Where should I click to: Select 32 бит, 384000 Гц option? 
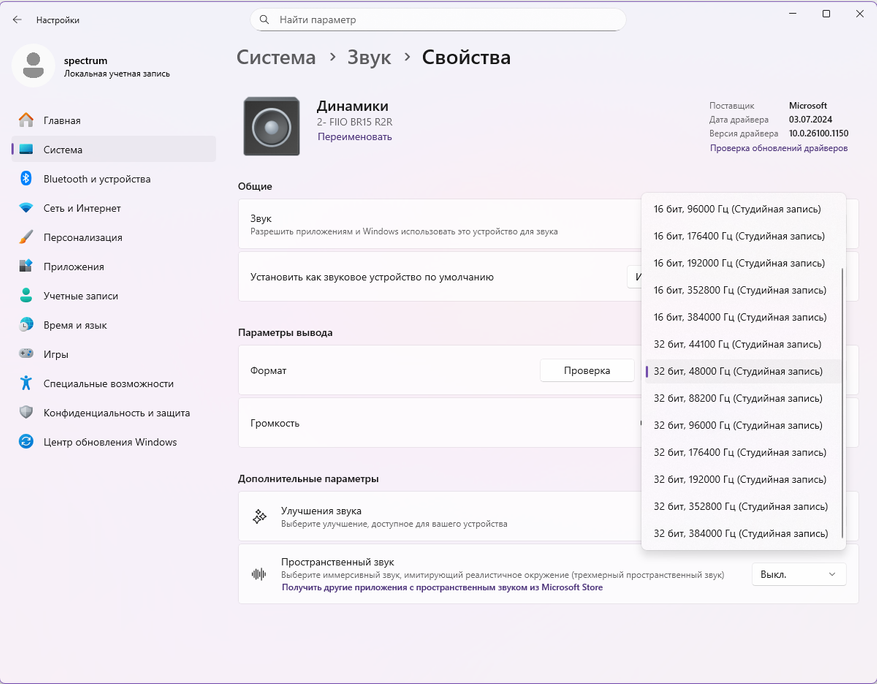pyautogui.click(x=740, y=533)
